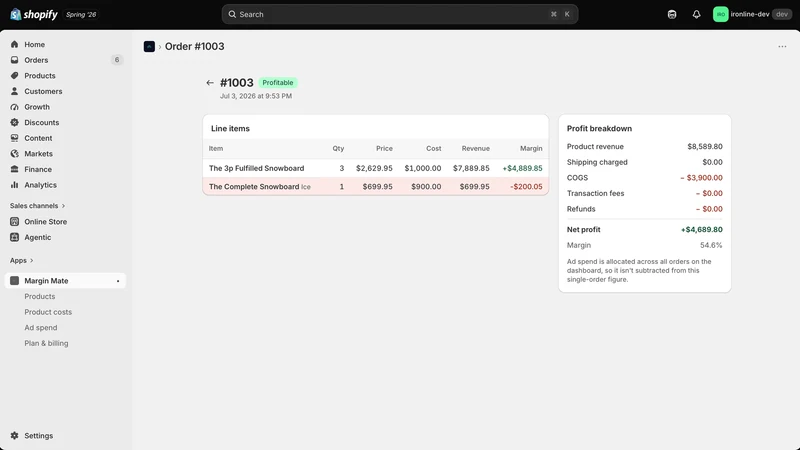Click the Agentic channel icon
The height and width of the screenshot is (450, 800).
coord(14,237)
